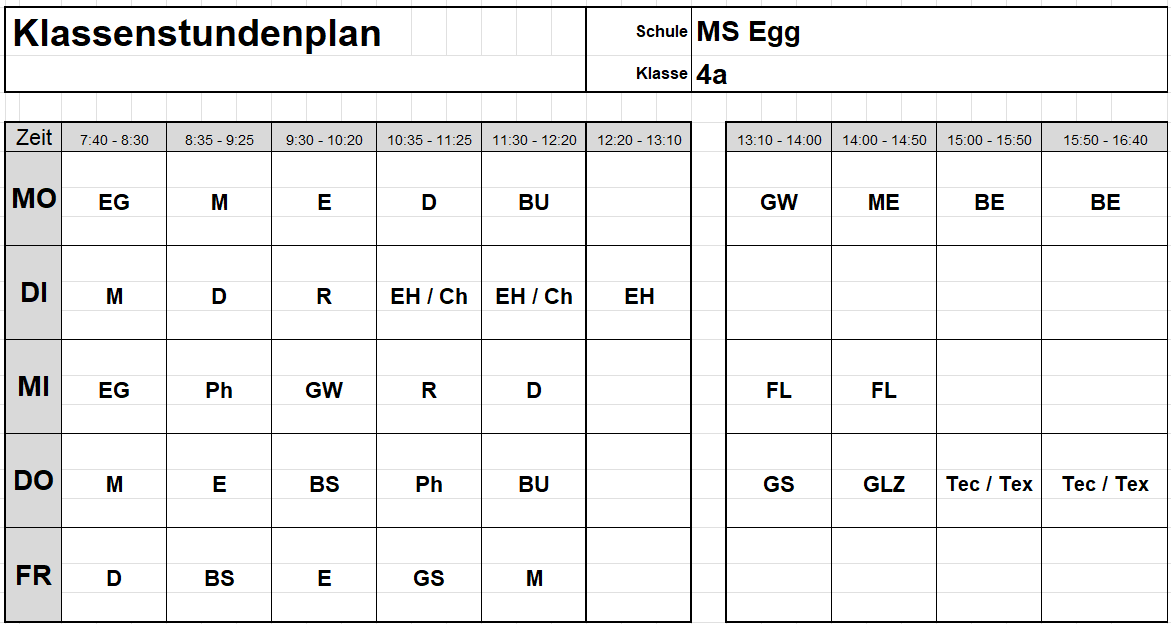
Task: Click Tuesday's R lesson cell
Action: pos(324,293)
